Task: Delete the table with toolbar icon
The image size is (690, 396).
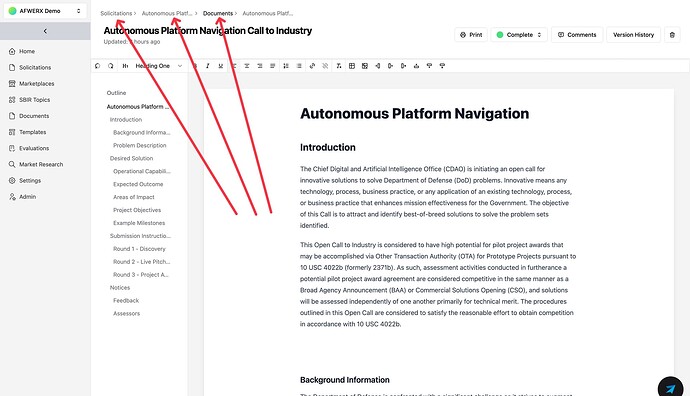Action: coord(365,66)
